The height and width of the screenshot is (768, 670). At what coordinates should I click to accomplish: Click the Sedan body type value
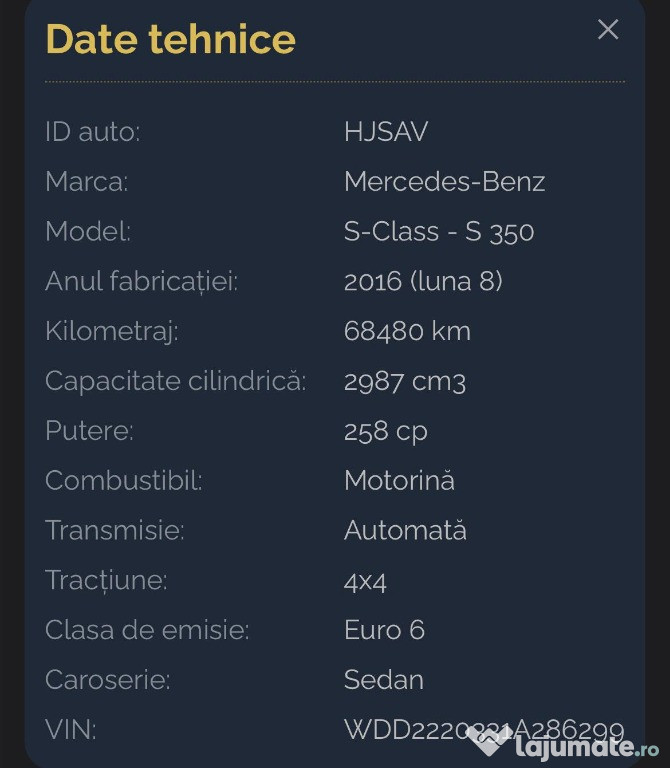click(383, 680)
